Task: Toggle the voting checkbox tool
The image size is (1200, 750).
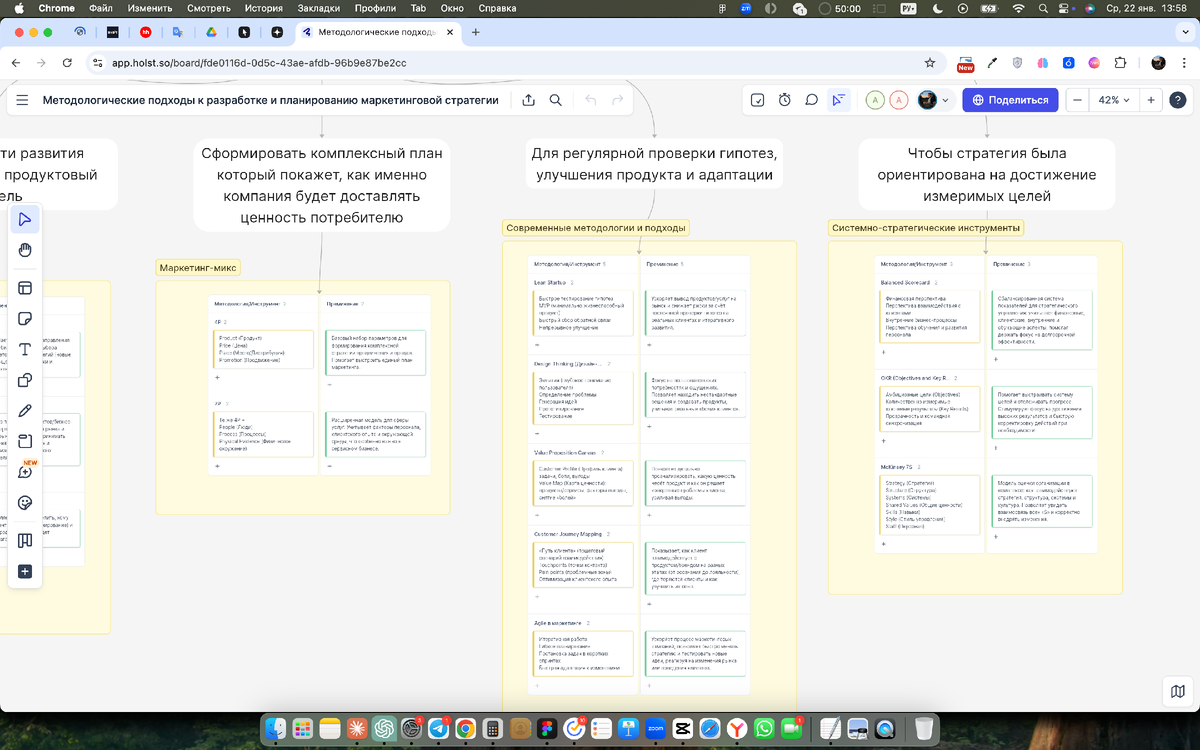Action: pos(758,100)
